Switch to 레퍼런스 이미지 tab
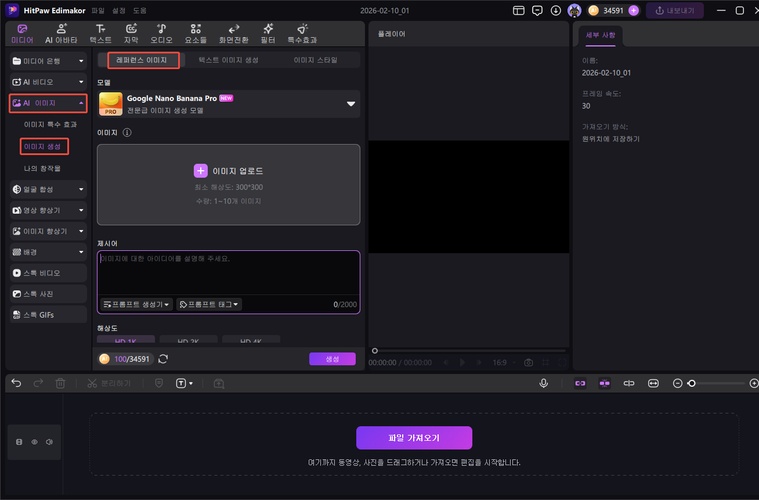Screen dimensions: 759x500 tap(143, 60)
